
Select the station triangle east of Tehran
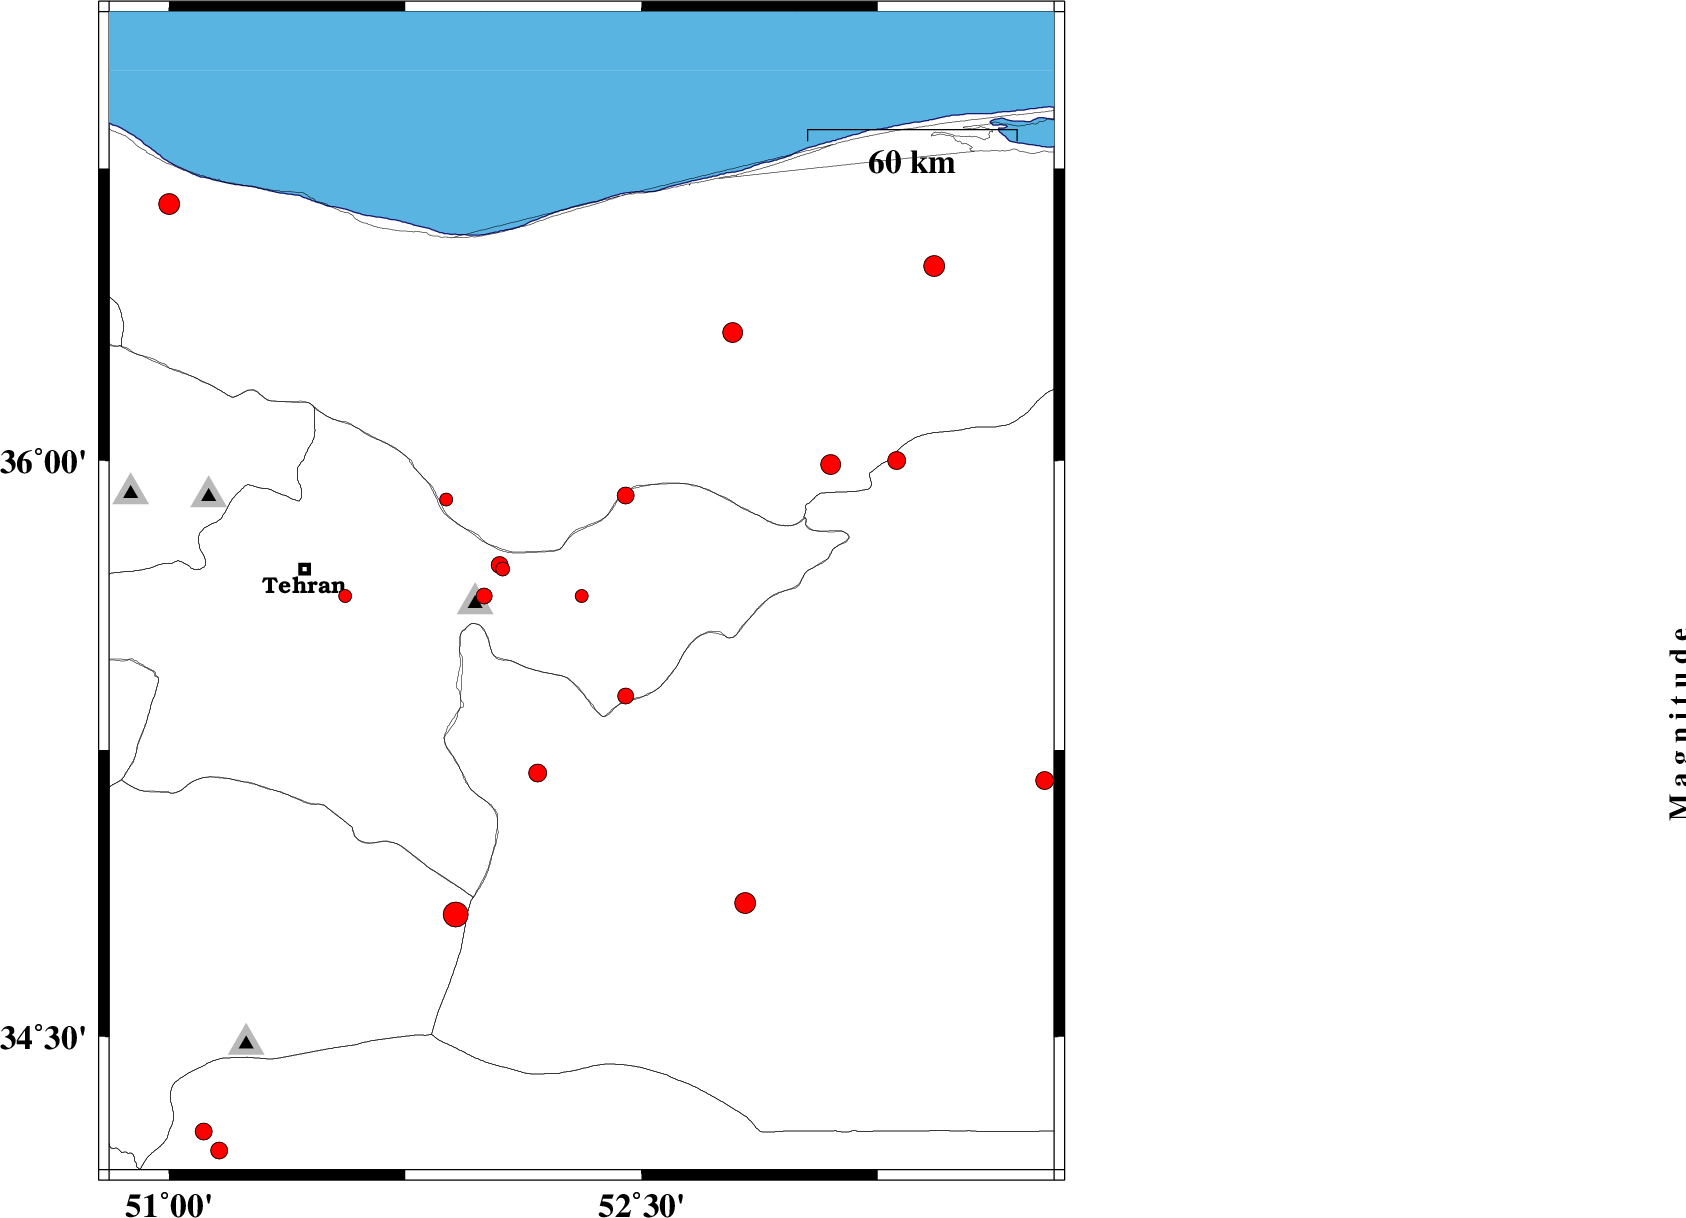(x=474, y=600)
